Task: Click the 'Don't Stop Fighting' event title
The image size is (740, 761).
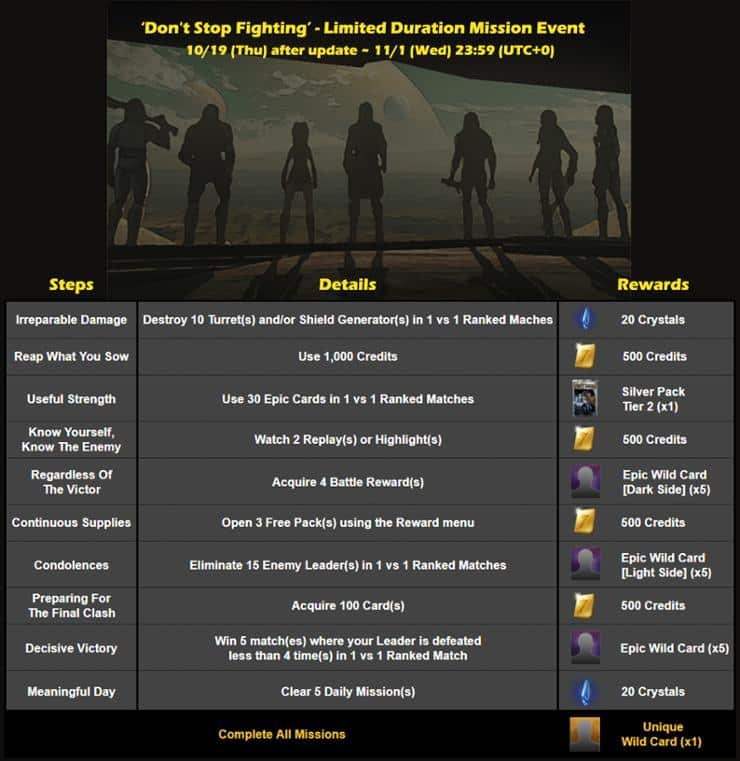Action: (363, 28)
